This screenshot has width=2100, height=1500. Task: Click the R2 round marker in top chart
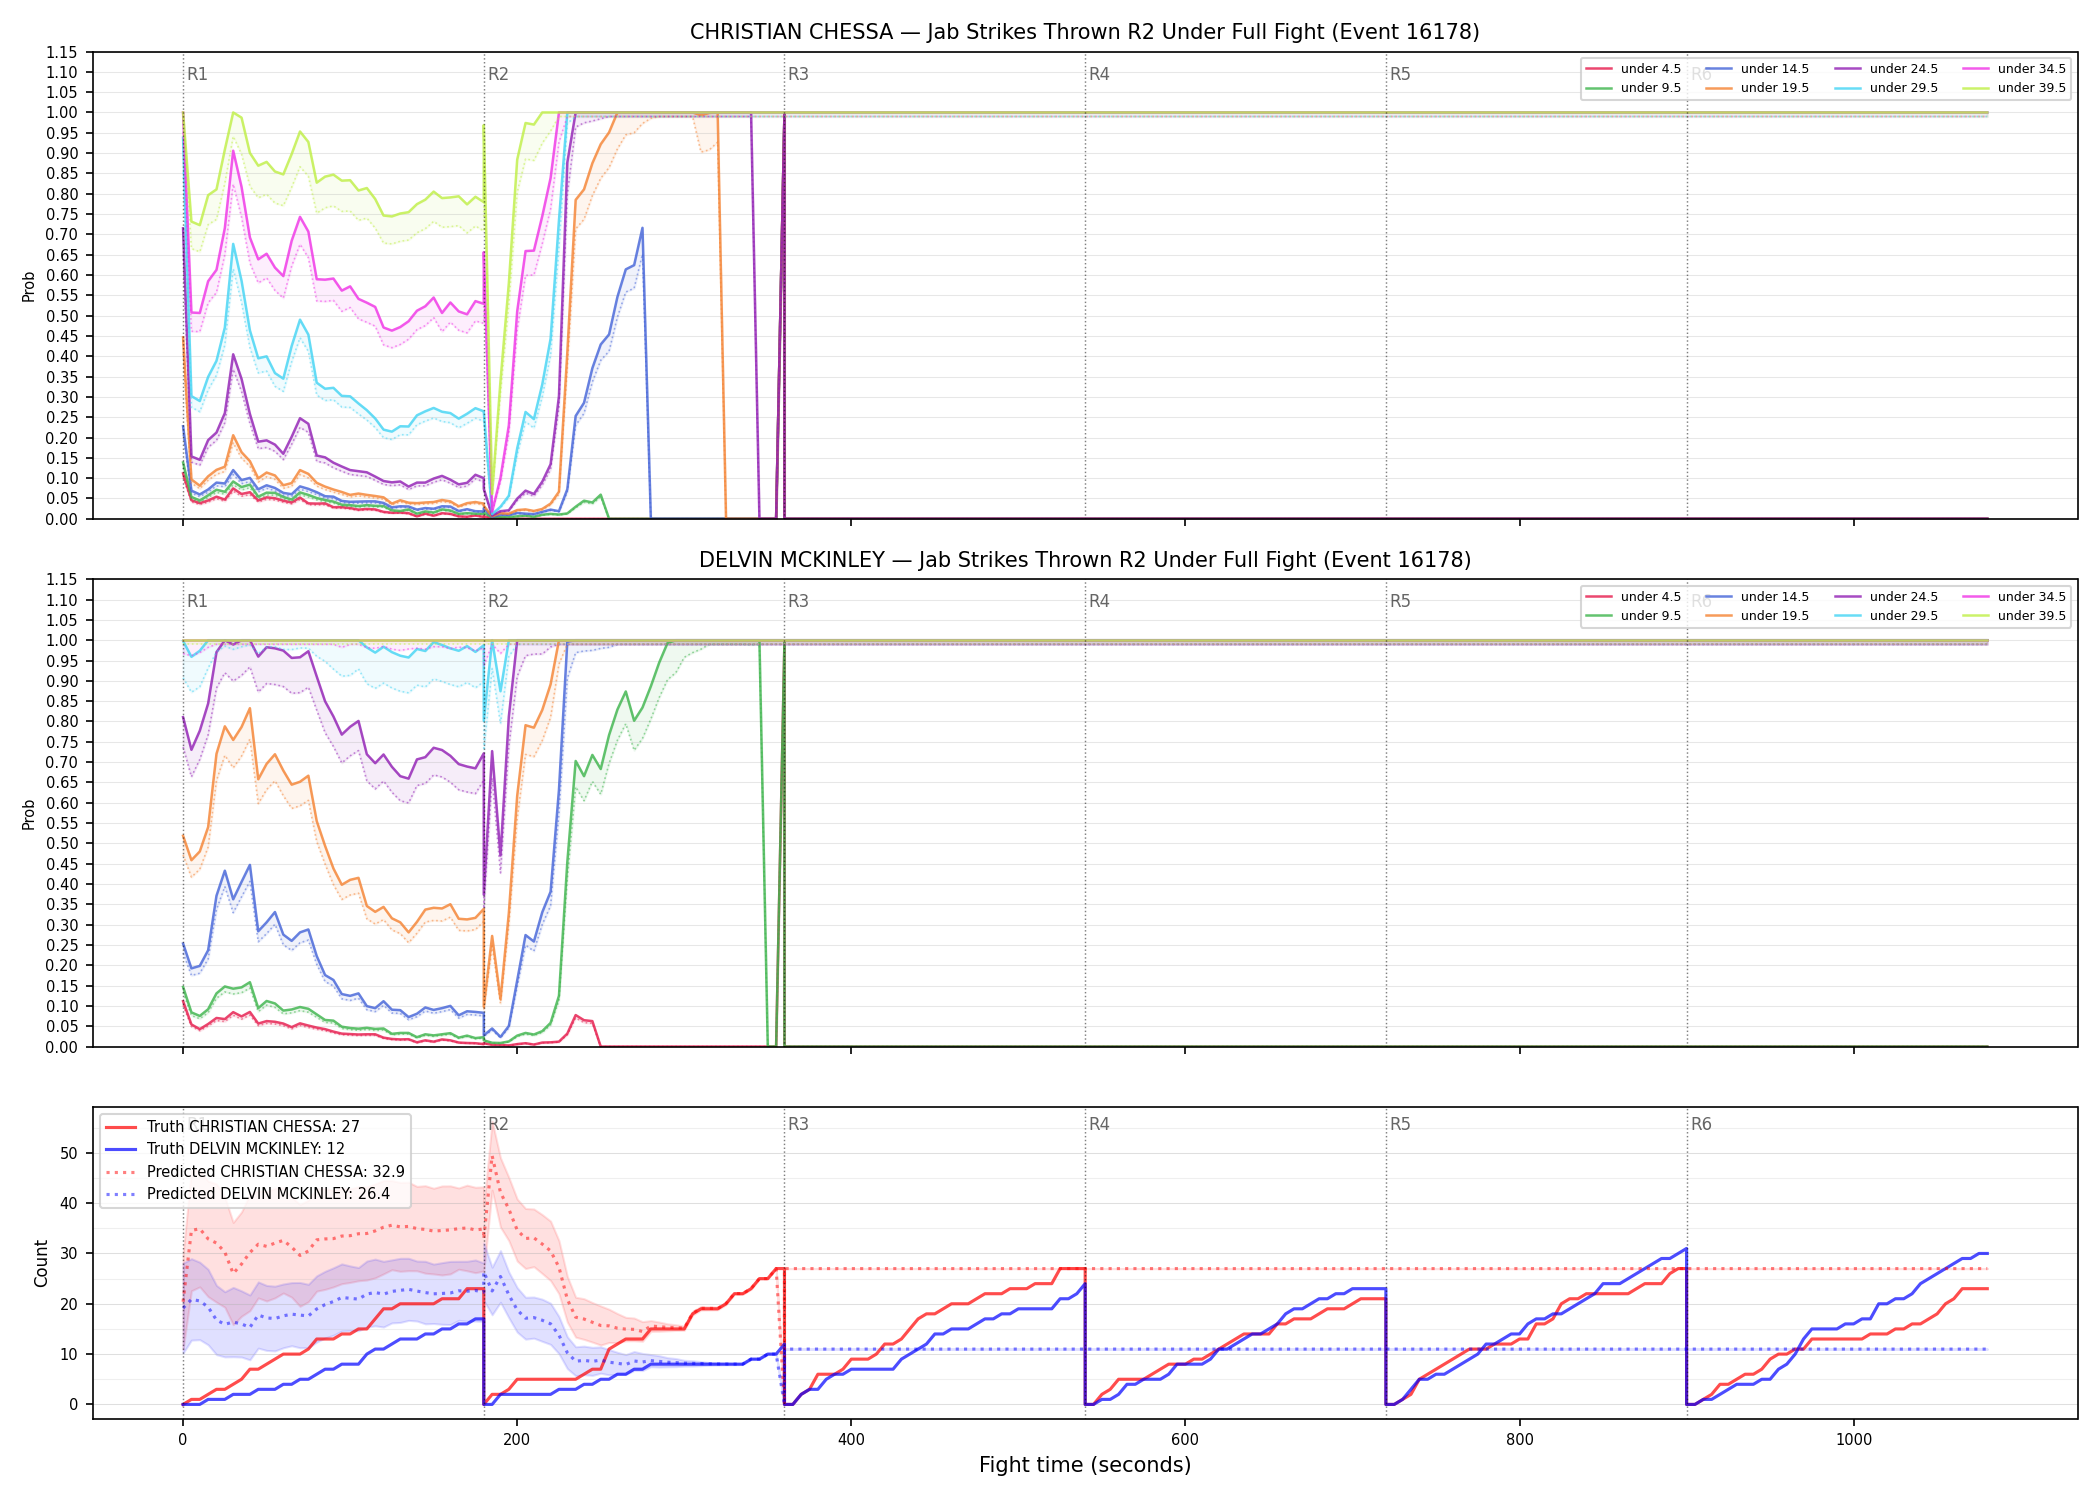[x=498, y=74]
